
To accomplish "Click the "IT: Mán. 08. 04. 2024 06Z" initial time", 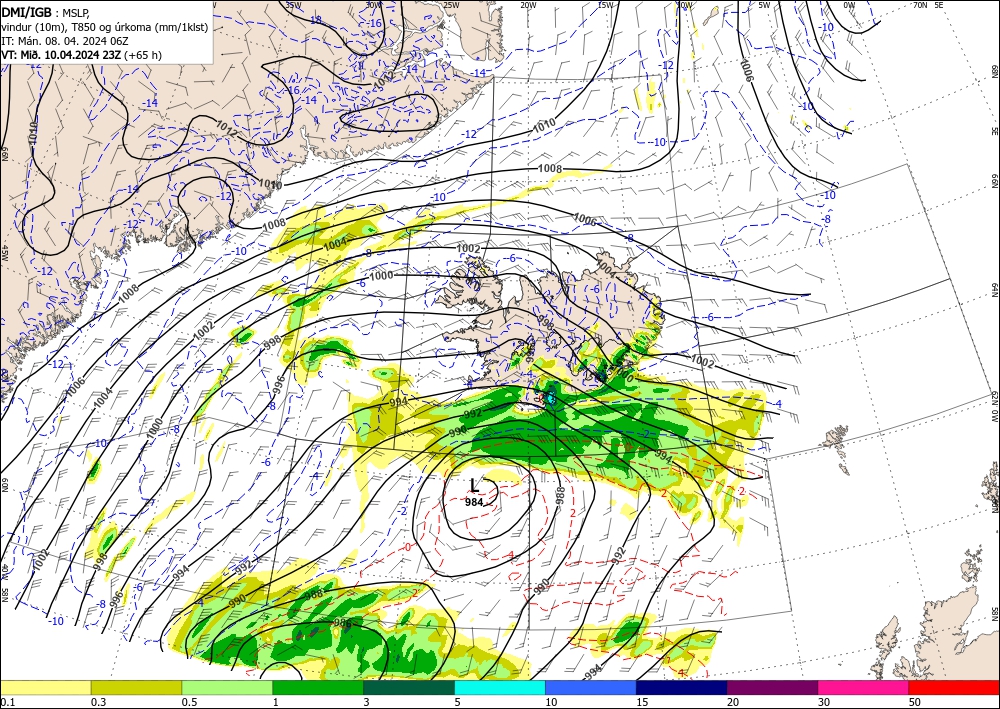I will [64, 41].
